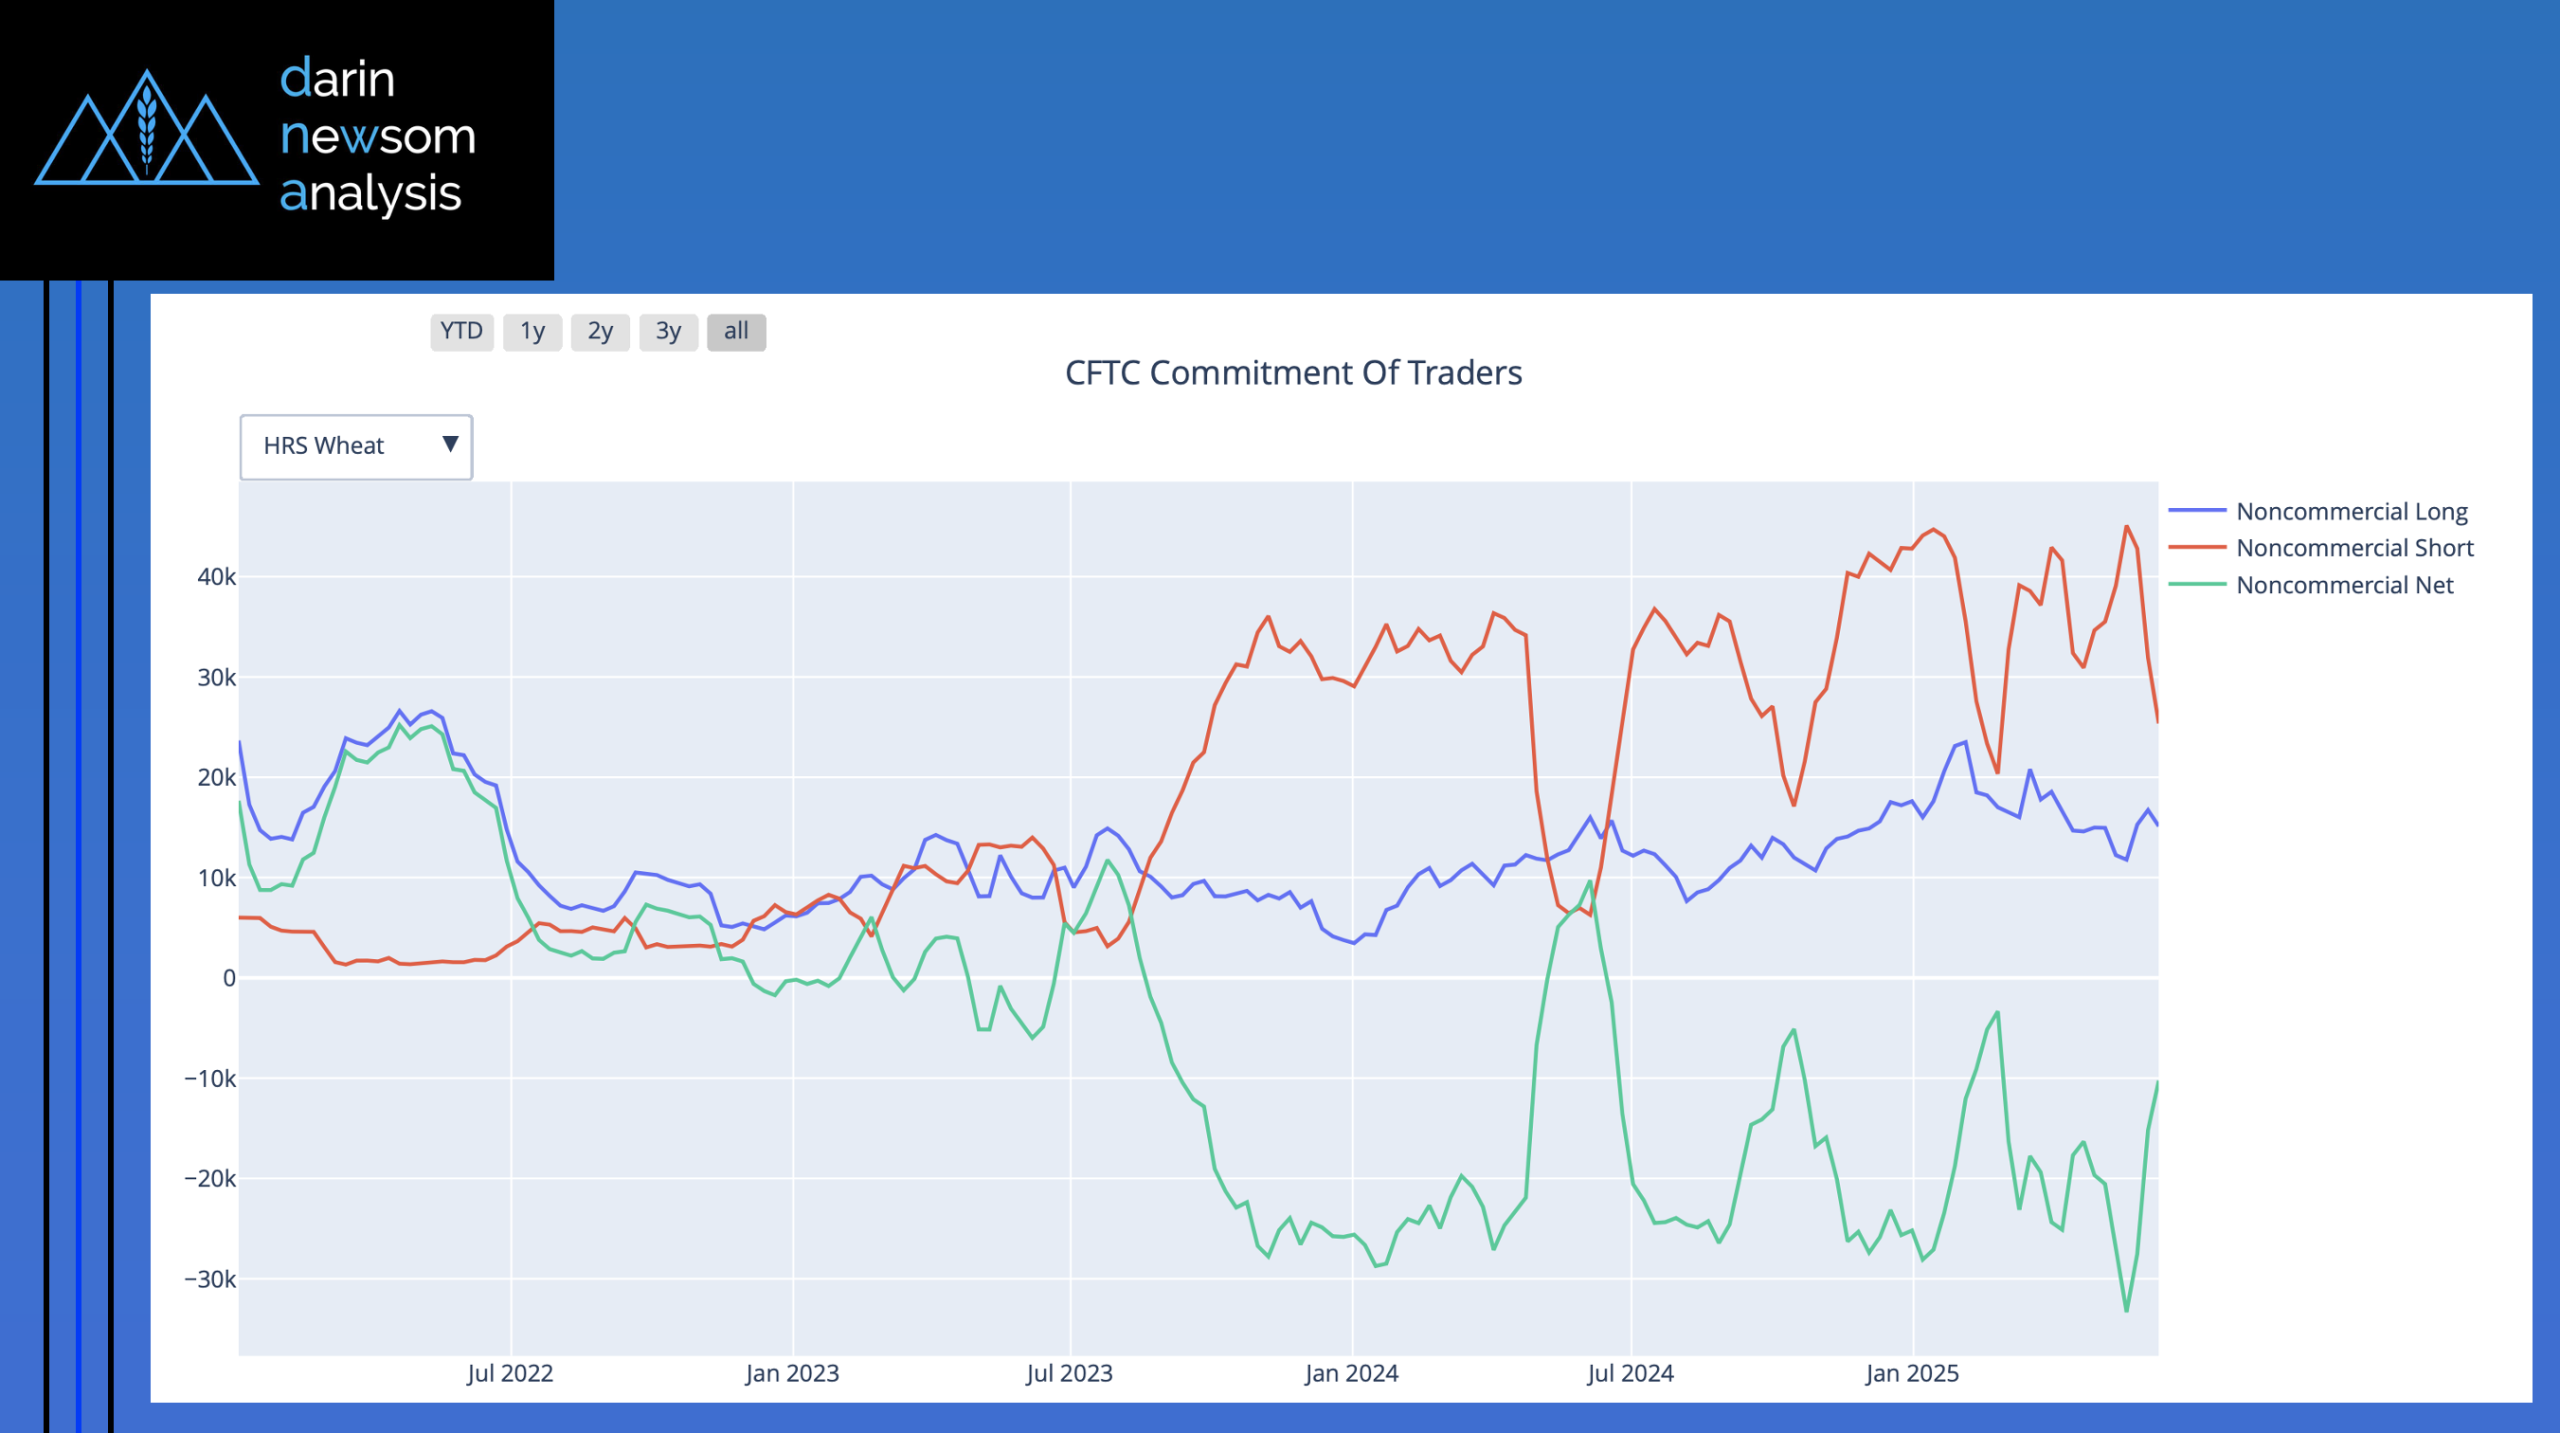Viewport: 2560px width, 1433px height.
Task: Click the blue Noncommercial Long legend line
Action: (x=2196, y=511)
